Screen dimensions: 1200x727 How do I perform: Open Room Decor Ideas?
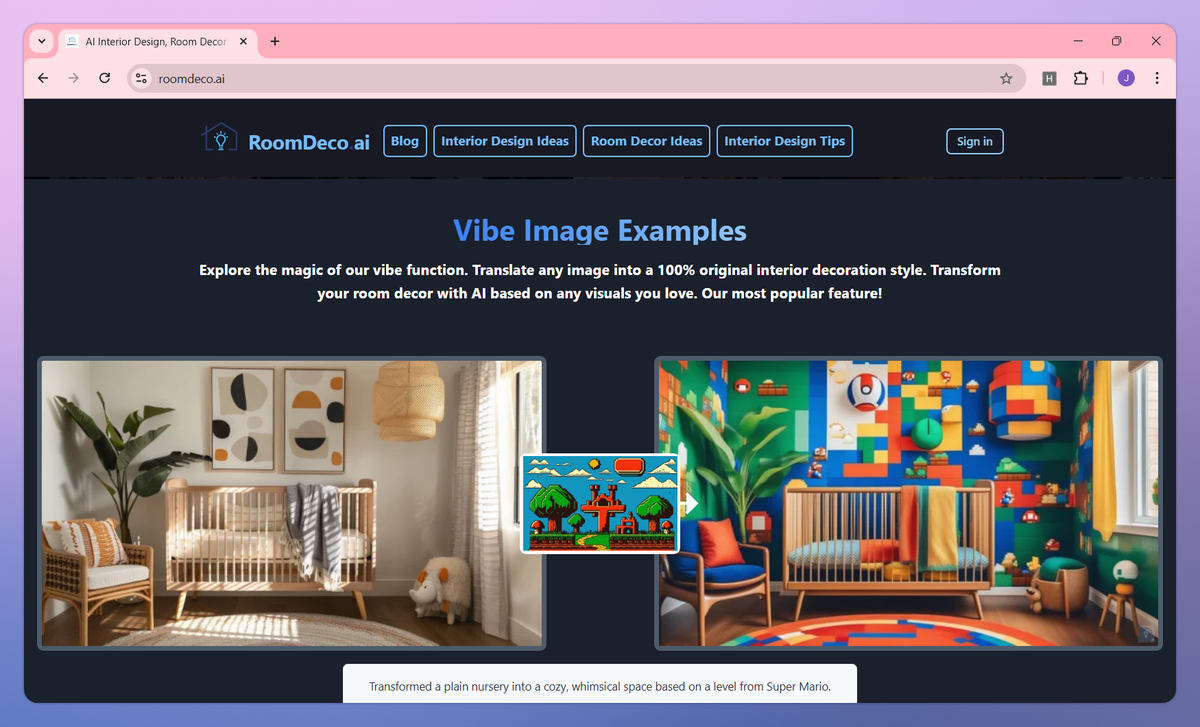tap(646, 141)
